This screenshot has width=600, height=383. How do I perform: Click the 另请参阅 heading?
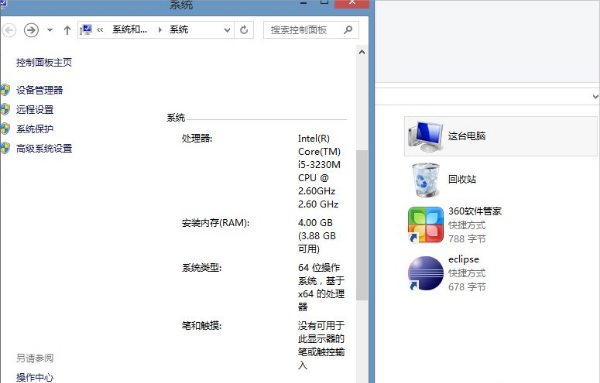[x=35, y=358]
